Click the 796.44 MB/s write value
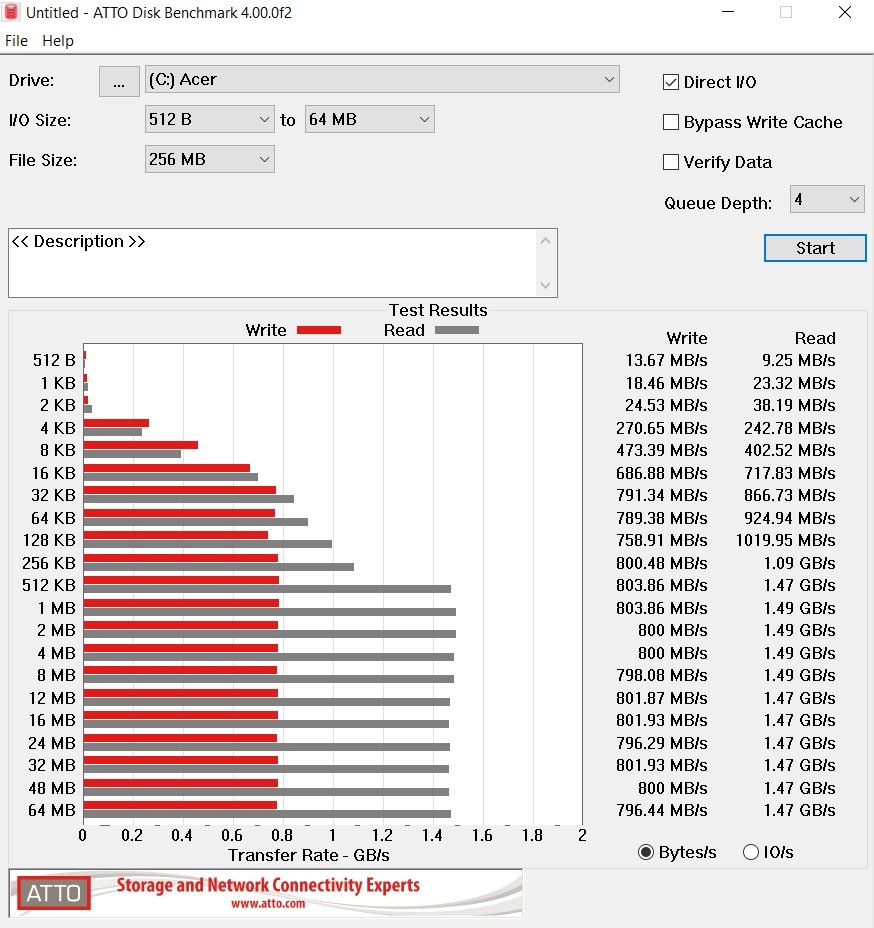 click(x=662, y=810)
